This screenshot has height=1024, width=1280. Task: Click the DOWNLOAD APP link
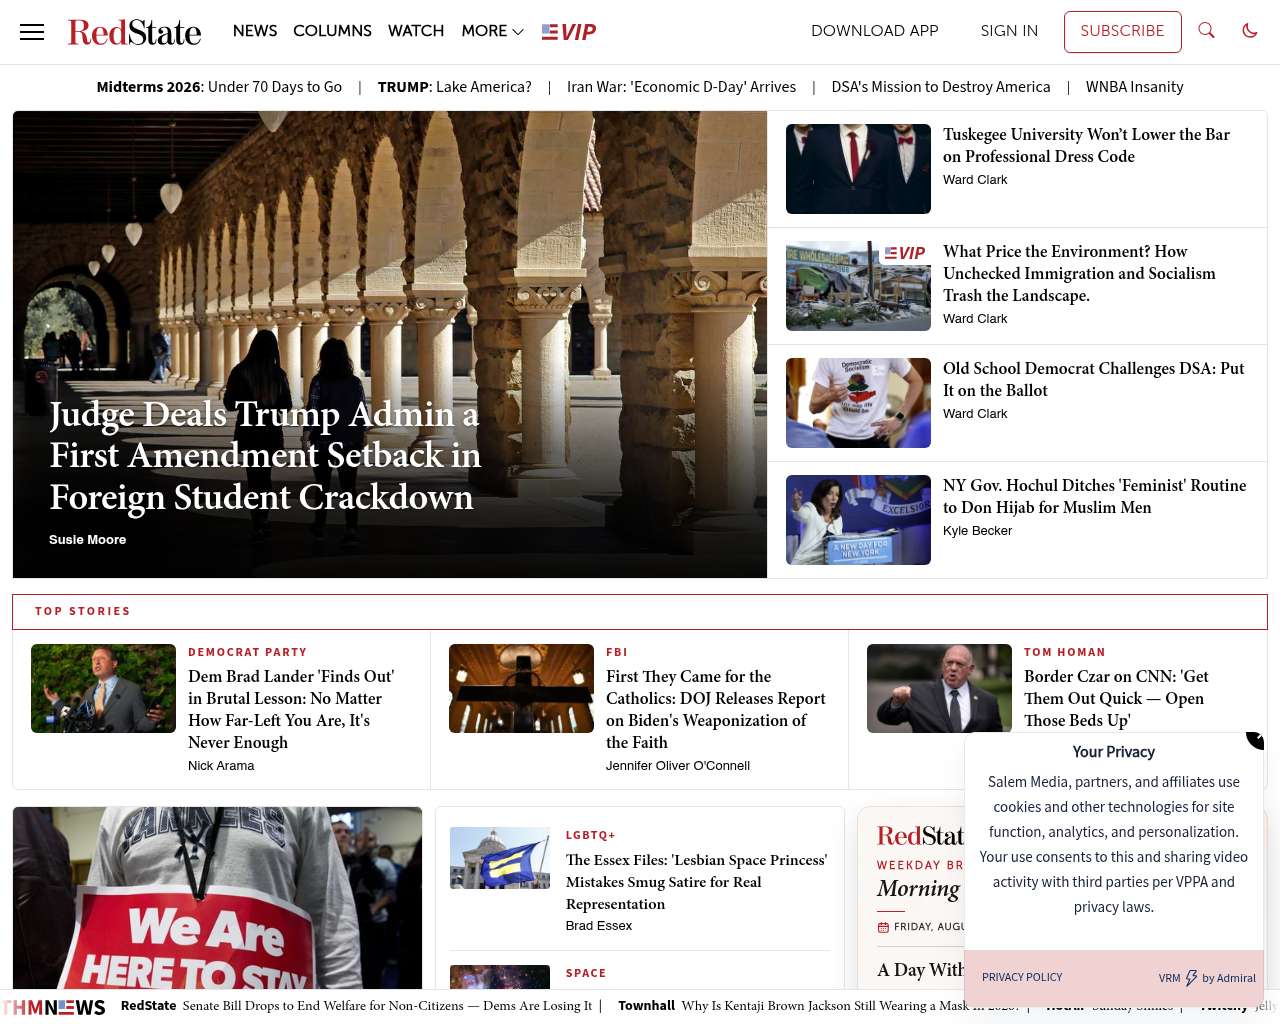tap(875, 31)
